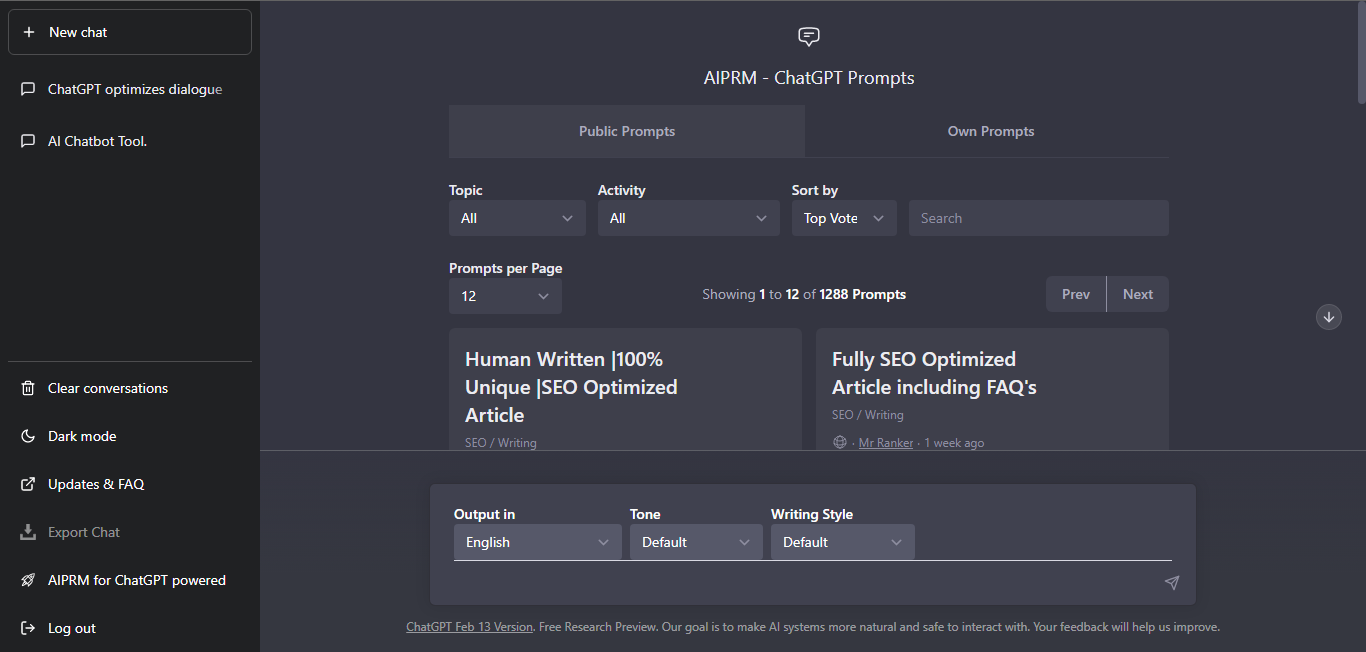
Task: Toggle Dark mode in the sidebar
Action: click(x=130, y=436)
